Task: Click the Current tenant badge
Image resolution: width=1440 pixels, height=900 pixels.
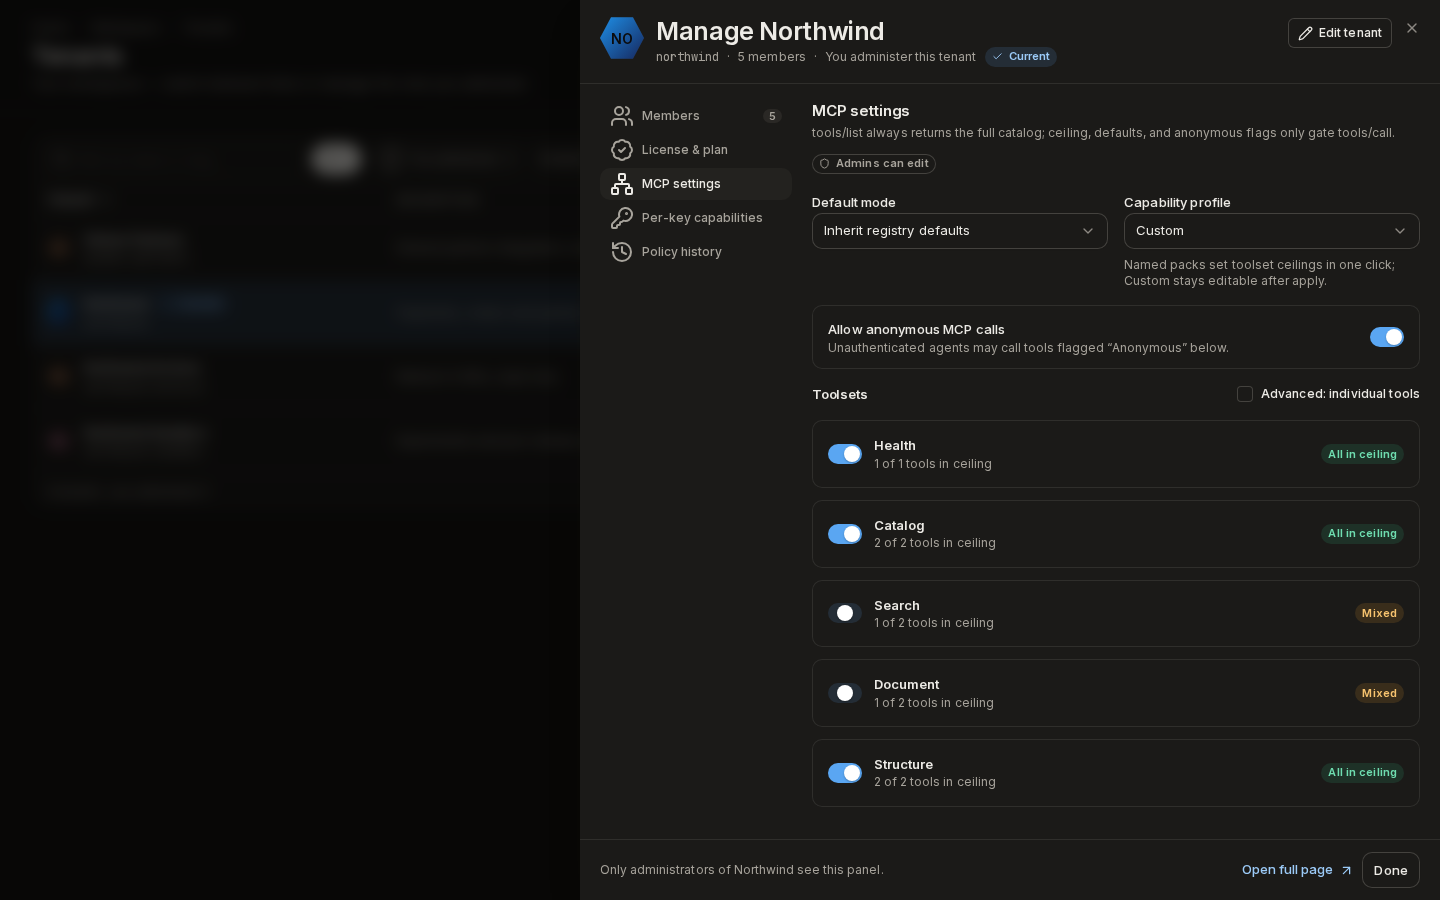Action: [x=1021, y=57]
